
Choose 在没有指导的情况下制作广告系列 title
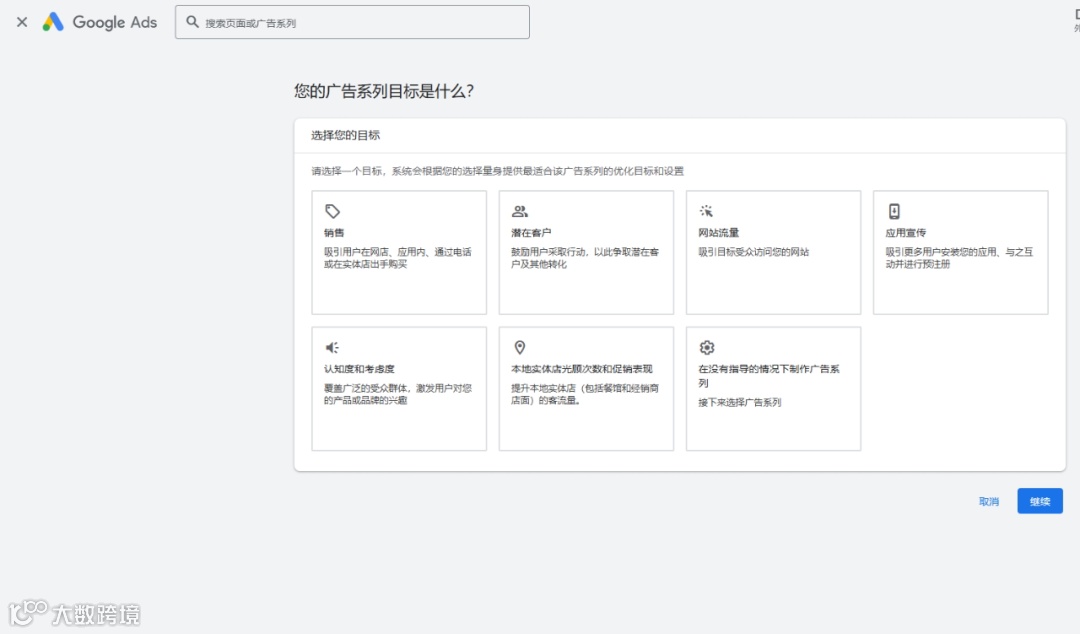coord(769,376)
